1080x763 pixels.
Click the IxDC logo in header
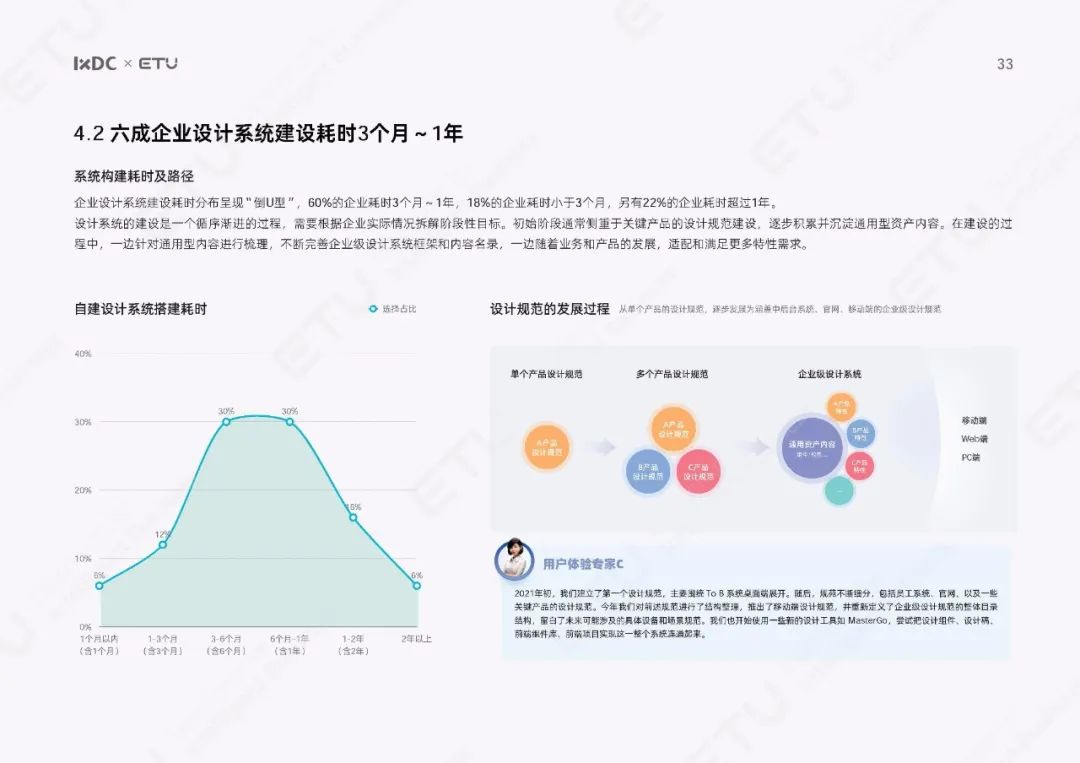pos(95,63)
